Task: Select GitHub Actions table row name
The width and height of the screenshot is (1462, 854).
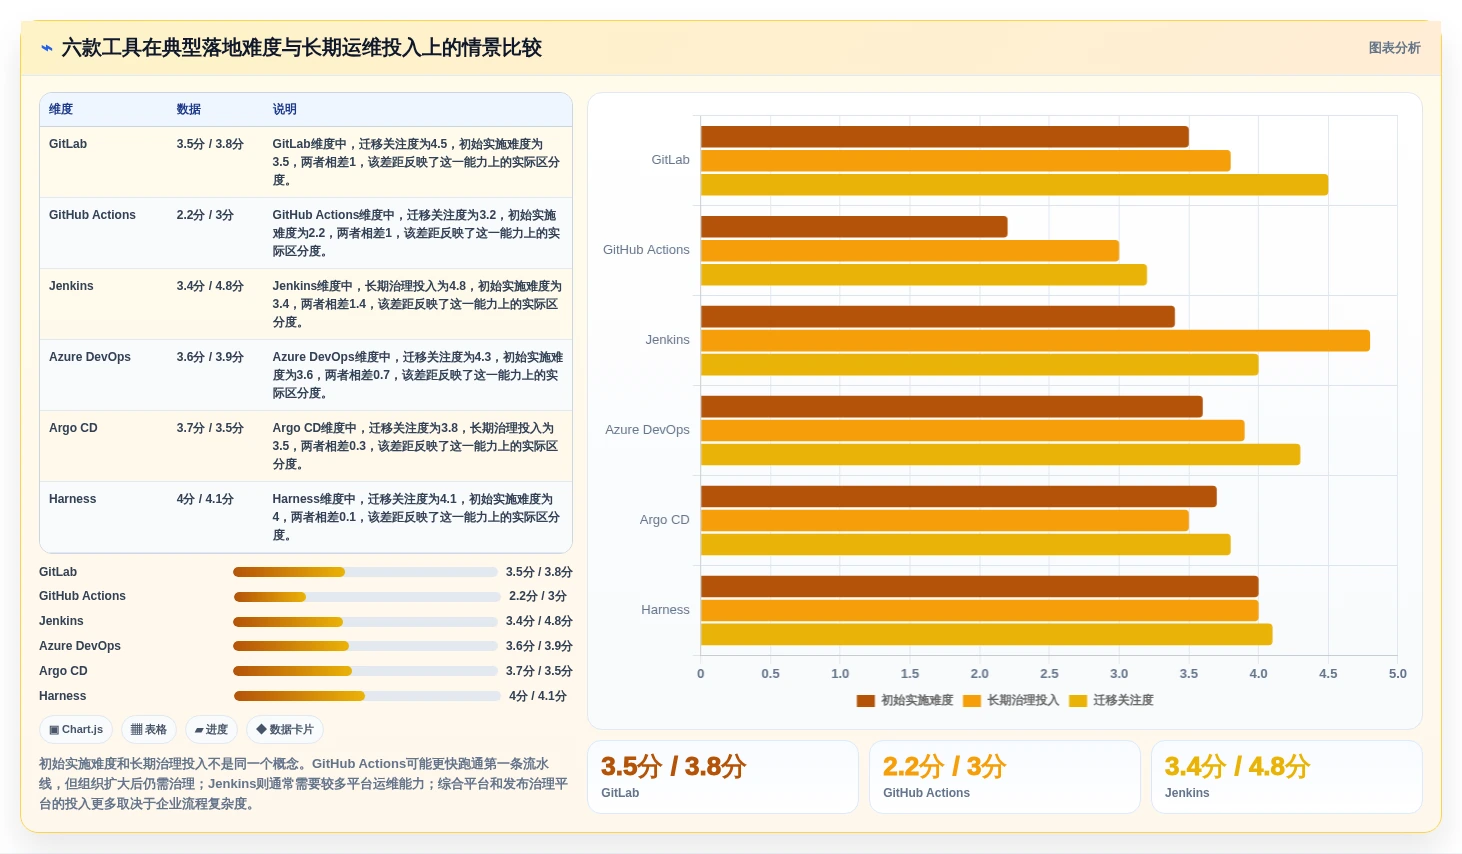Action: coord(92,215)
